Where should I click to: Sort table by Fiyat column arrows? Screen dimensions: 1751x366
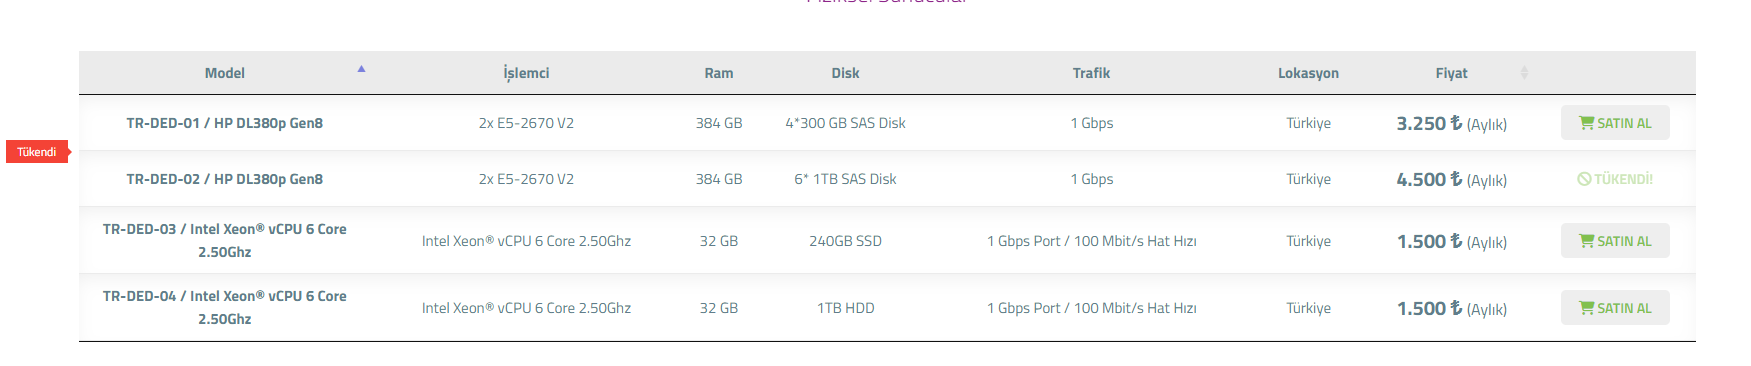click(1524, 73)
